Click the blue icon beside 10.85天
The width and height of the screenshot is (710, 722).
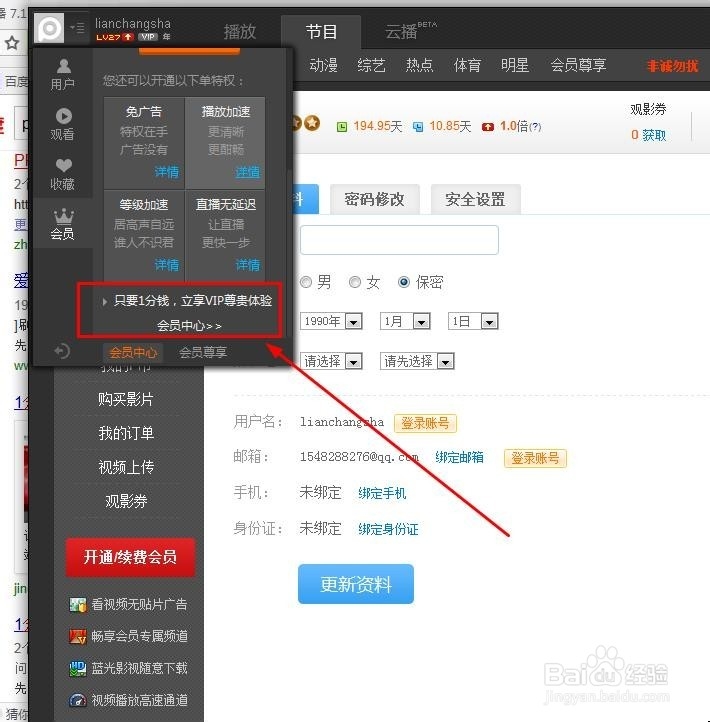(x=418, y=127)
